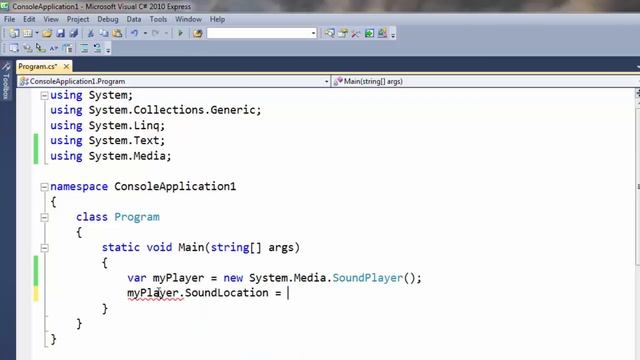Click the Paste clipboard icon

click(x=117, y=33)
